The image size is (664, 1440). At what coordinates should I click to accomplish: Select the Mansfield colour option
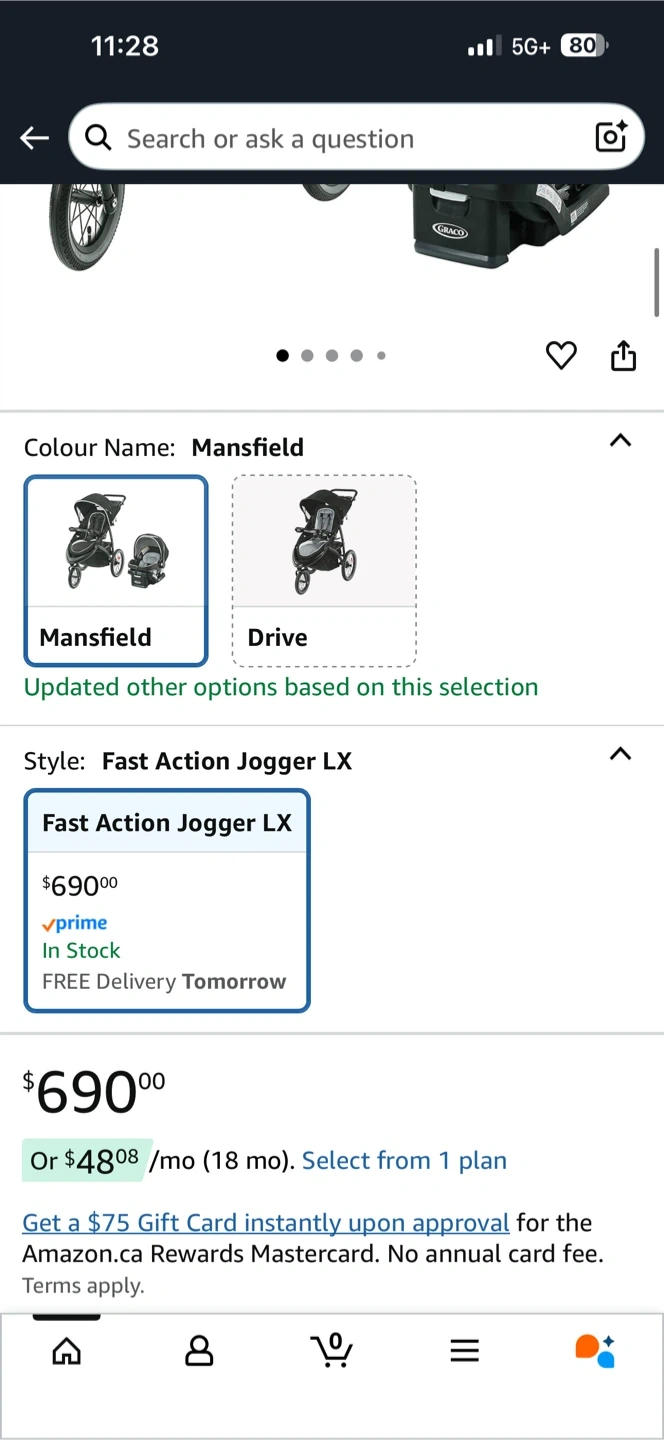[x=116, y=570]
